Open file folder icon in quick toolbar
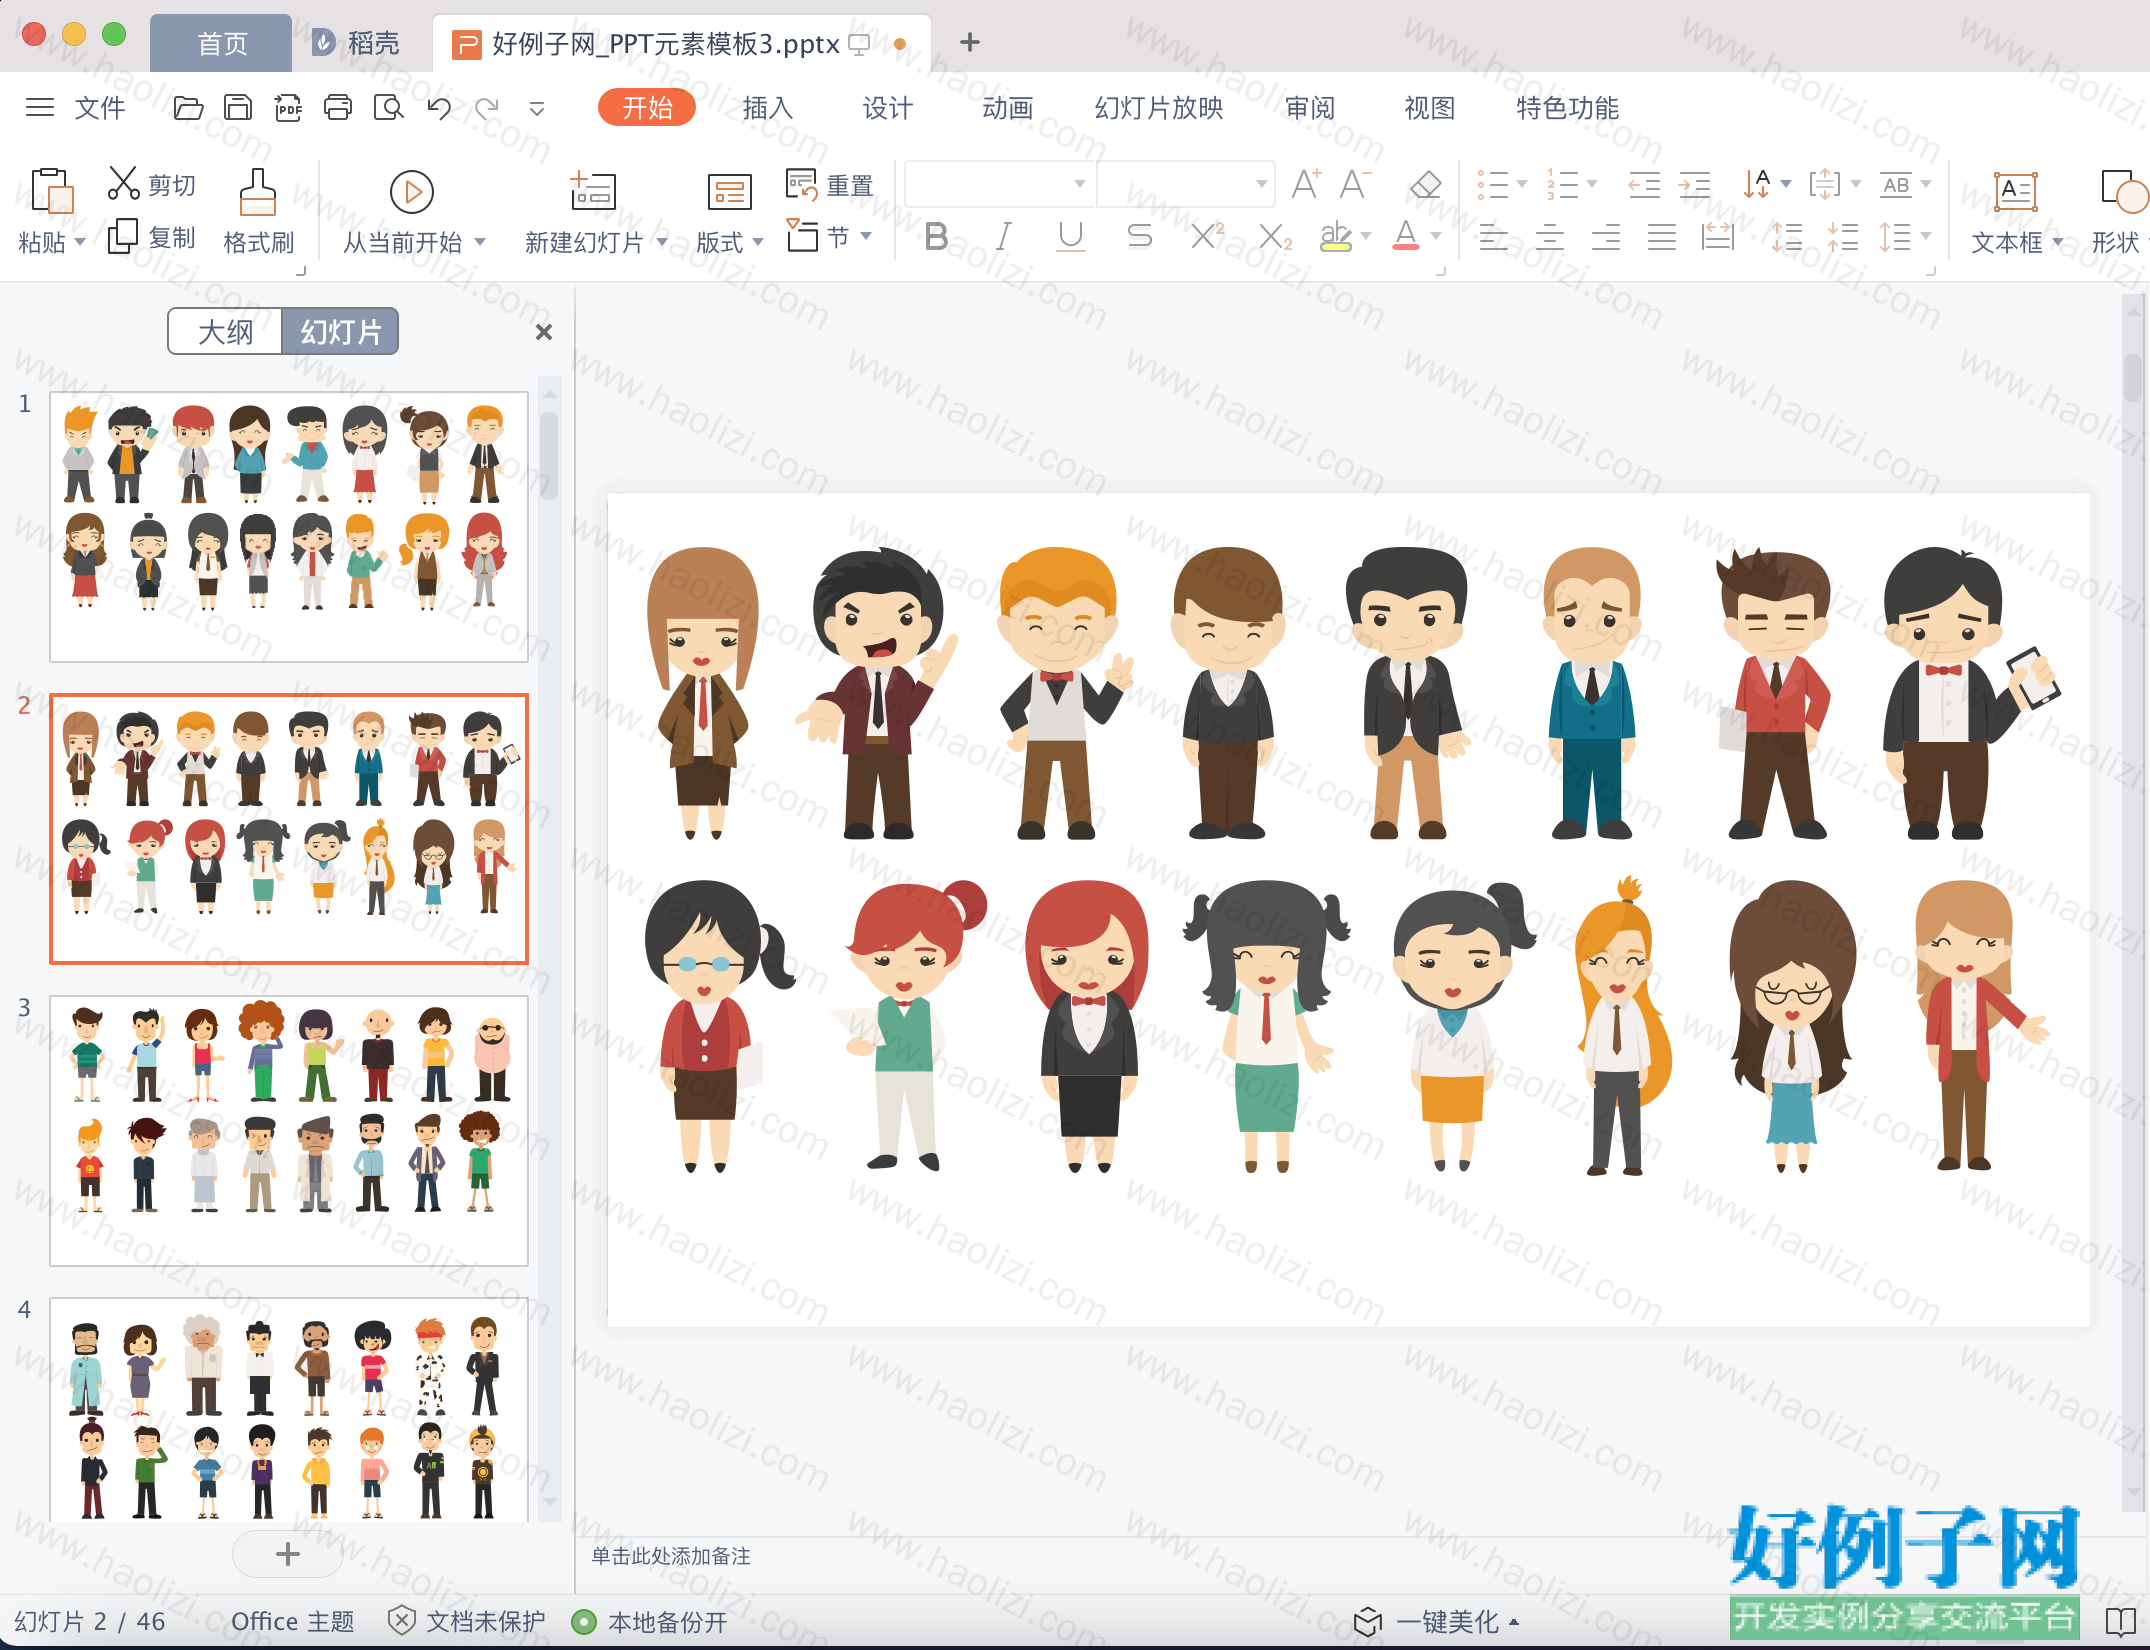The height and width of the screenshot is (1650, 2150). 188,107
